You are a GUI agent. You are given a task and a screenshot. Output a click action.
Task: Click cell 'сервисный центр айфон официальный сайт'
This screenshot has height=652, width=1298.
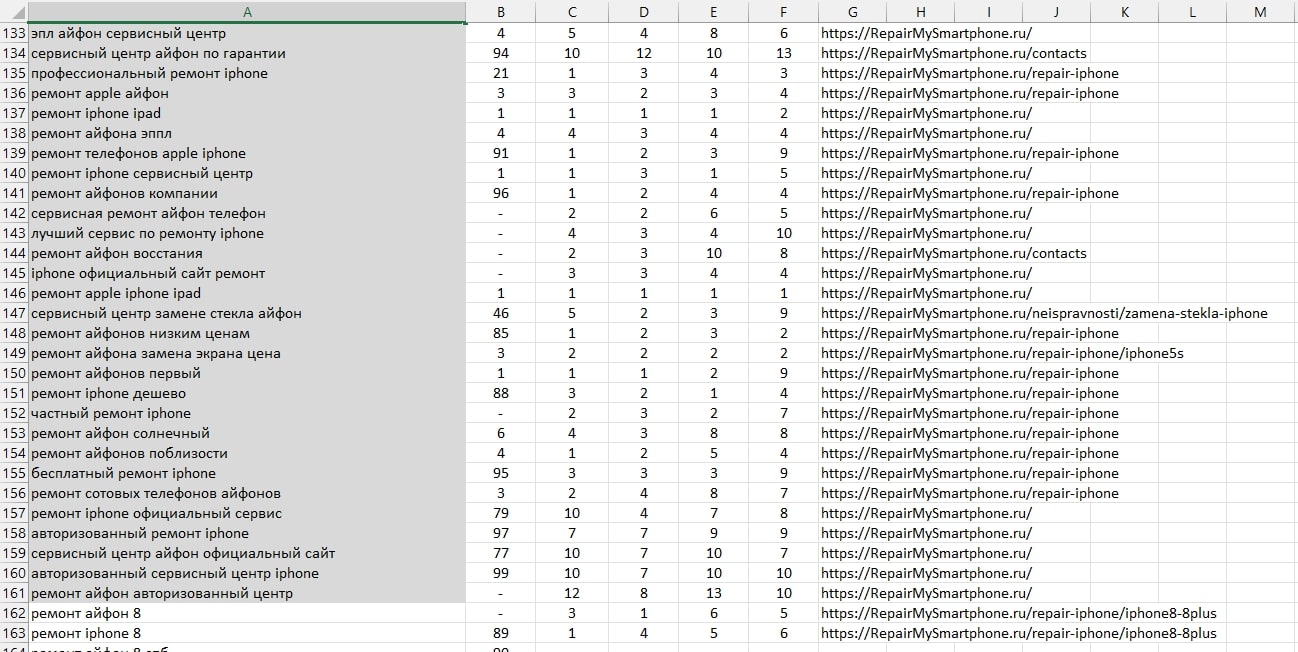[x=247, y=553]
